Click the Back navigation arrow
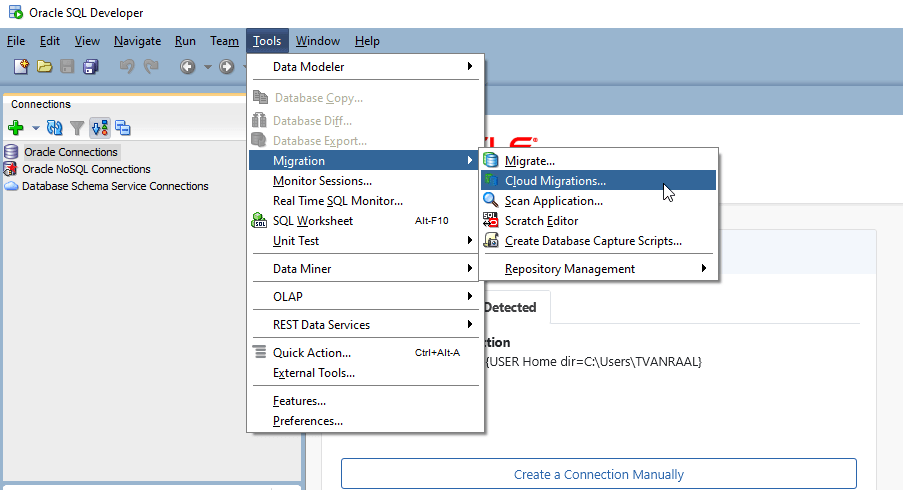Screen dimensions: 903x490 pyautogui.click(x=187, y=67)
